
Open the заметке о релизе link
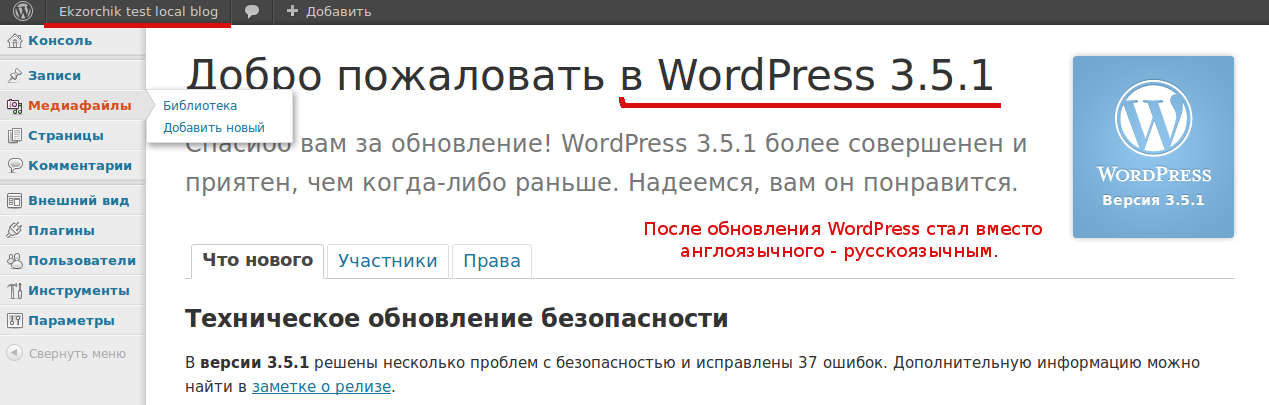pos(321,386)
